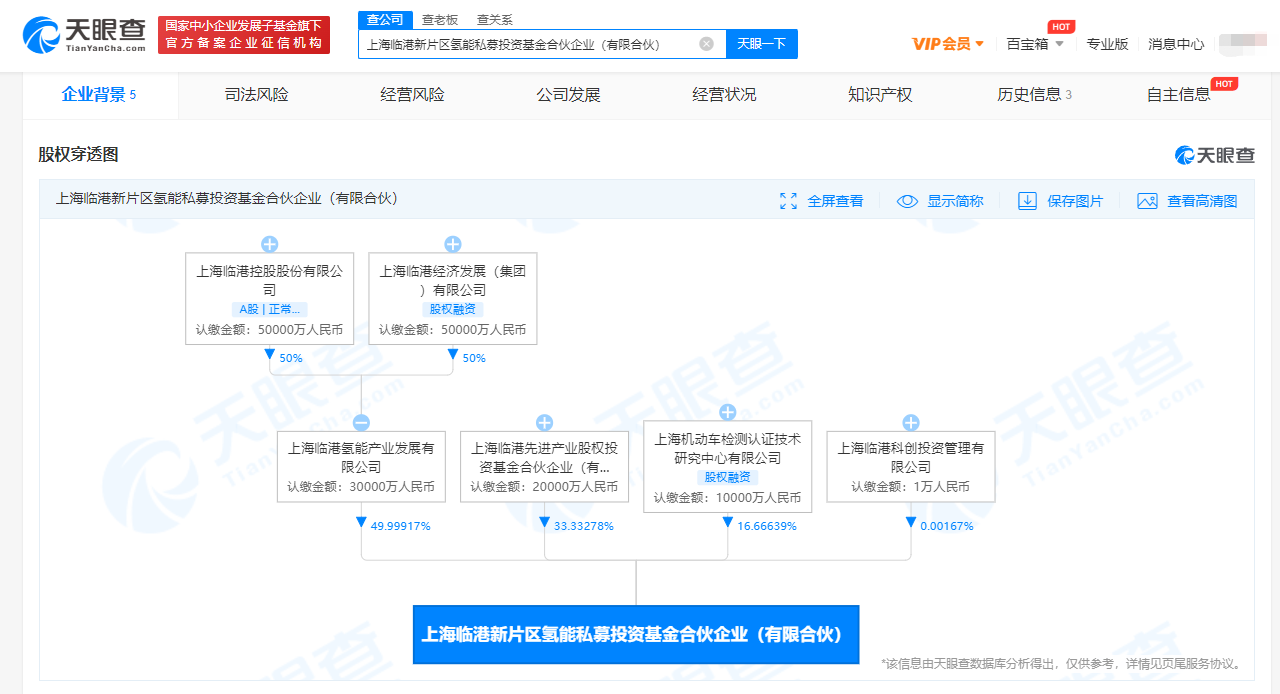Click the 上海临港氢能产业发展有限公司 node name

pyautogui.click(x=361, y=458)
